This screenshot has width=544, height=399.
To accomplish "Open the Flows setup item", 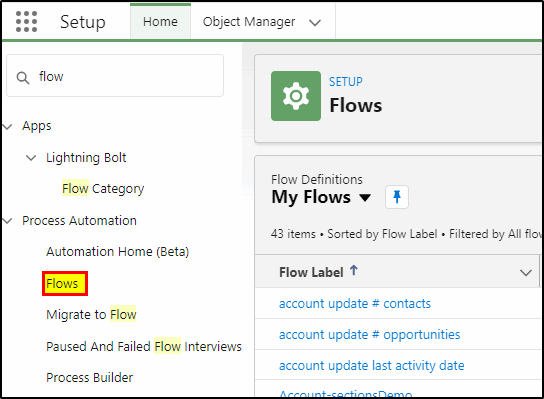I will pyautogui.click(x=62, y=283).
